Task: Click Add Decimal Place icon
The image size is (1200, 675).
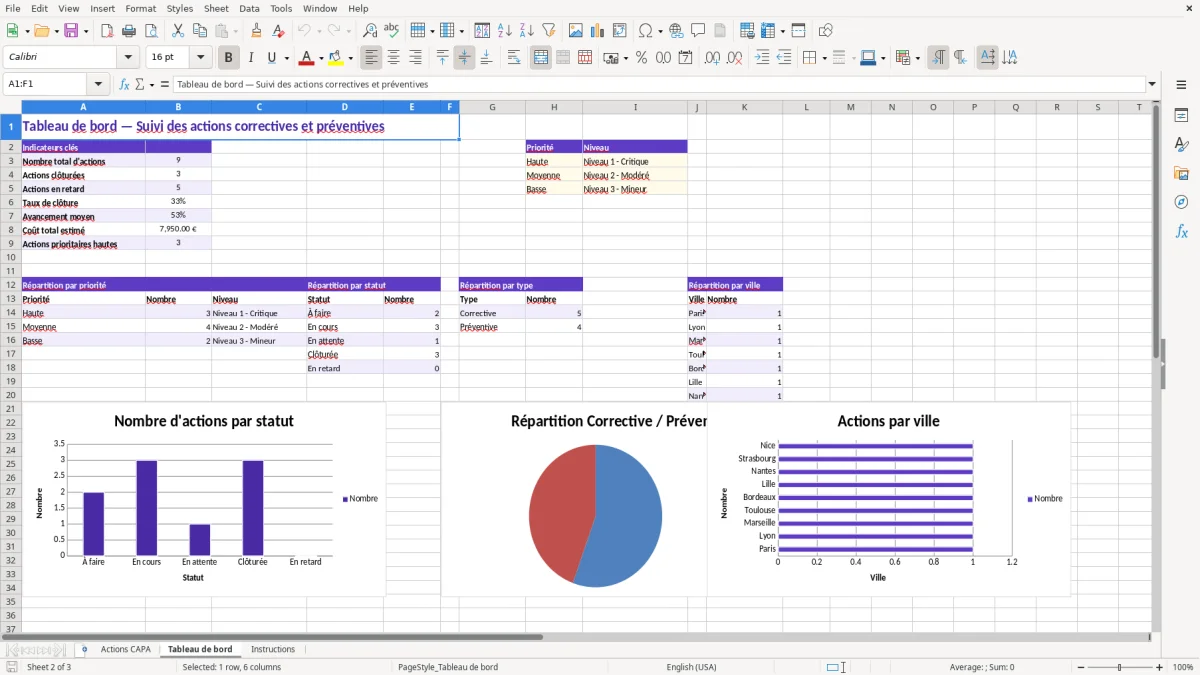Action: tap(714, 58)
